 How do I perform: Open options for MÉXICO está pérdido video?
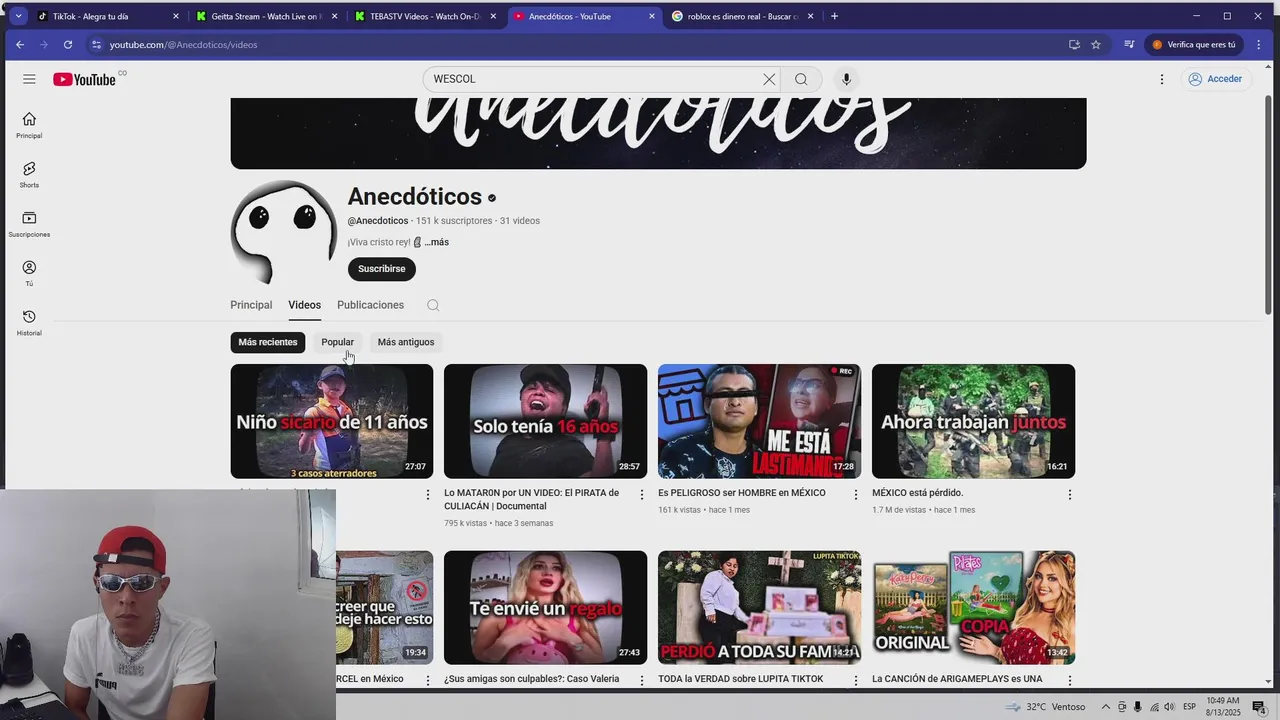[x=1070, y=495]
